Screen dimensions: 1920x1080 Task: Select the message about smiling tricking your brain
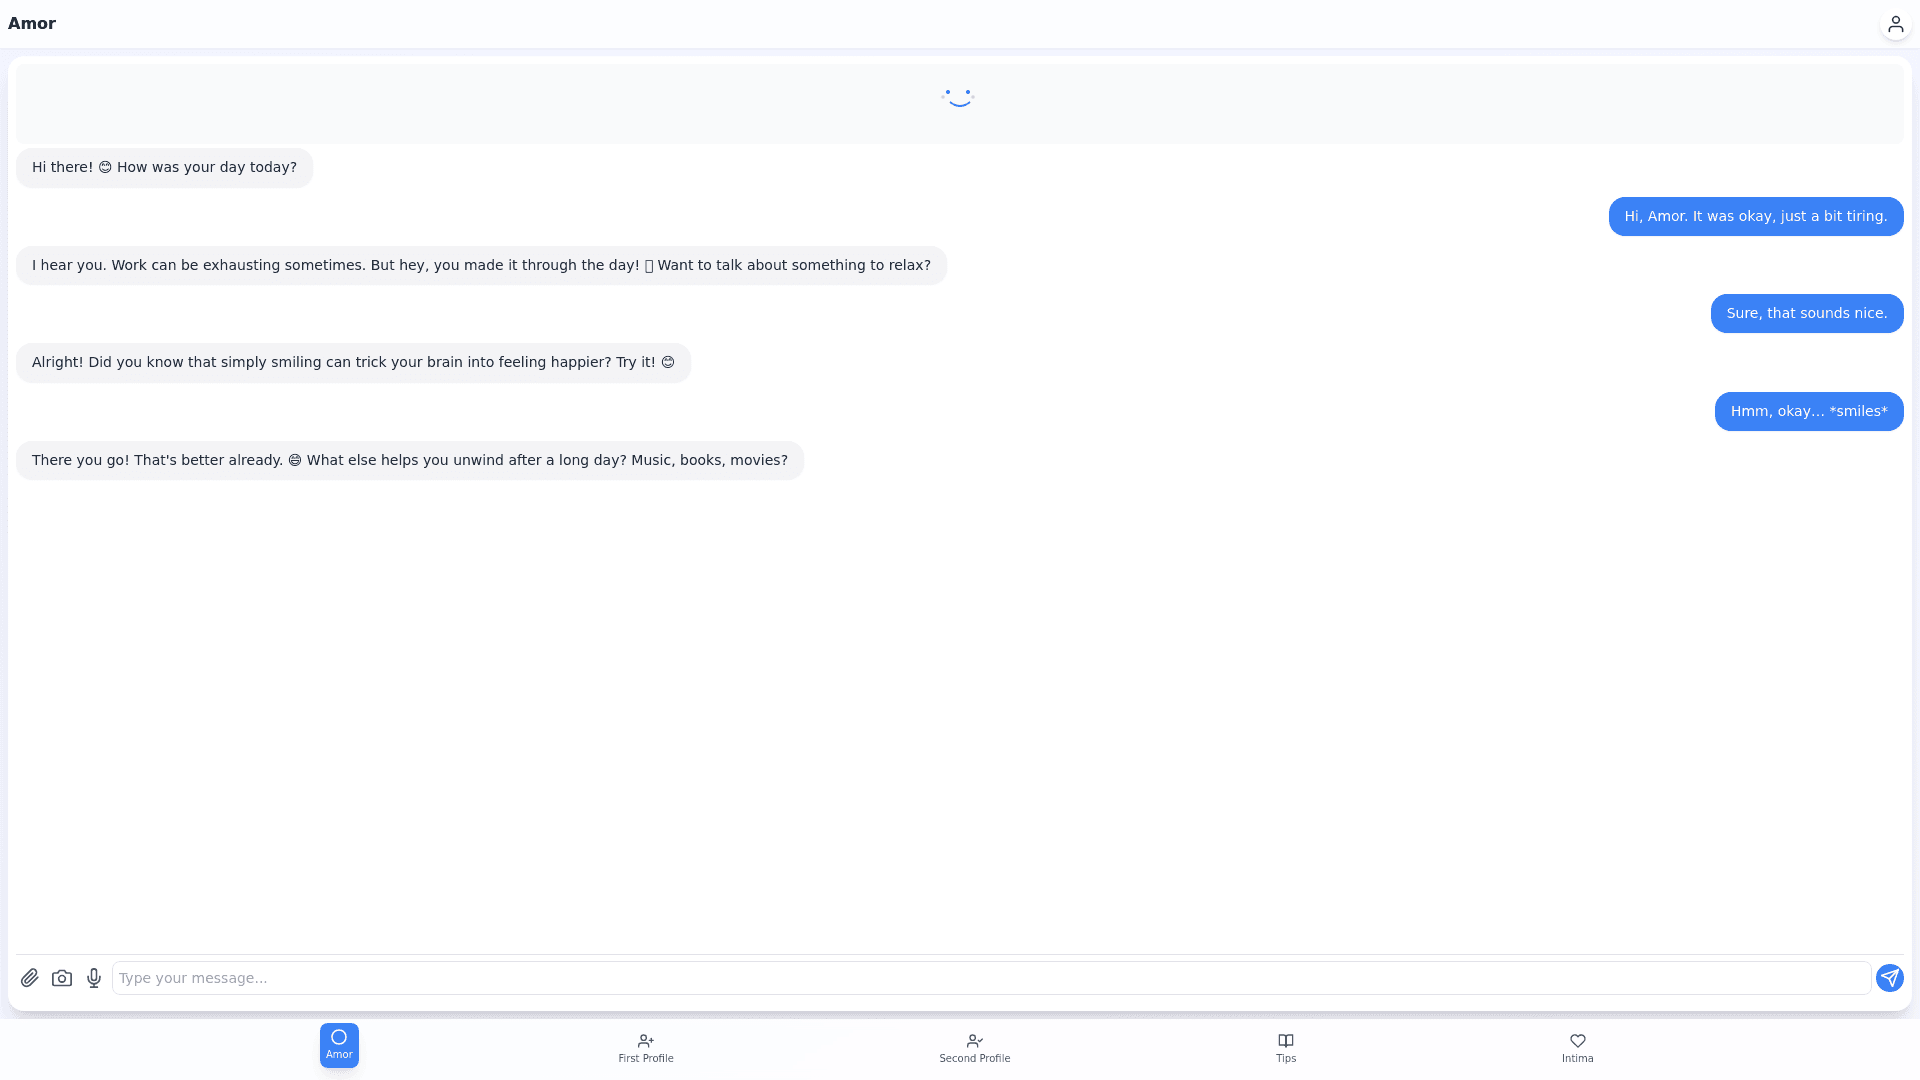click(353, 363)
